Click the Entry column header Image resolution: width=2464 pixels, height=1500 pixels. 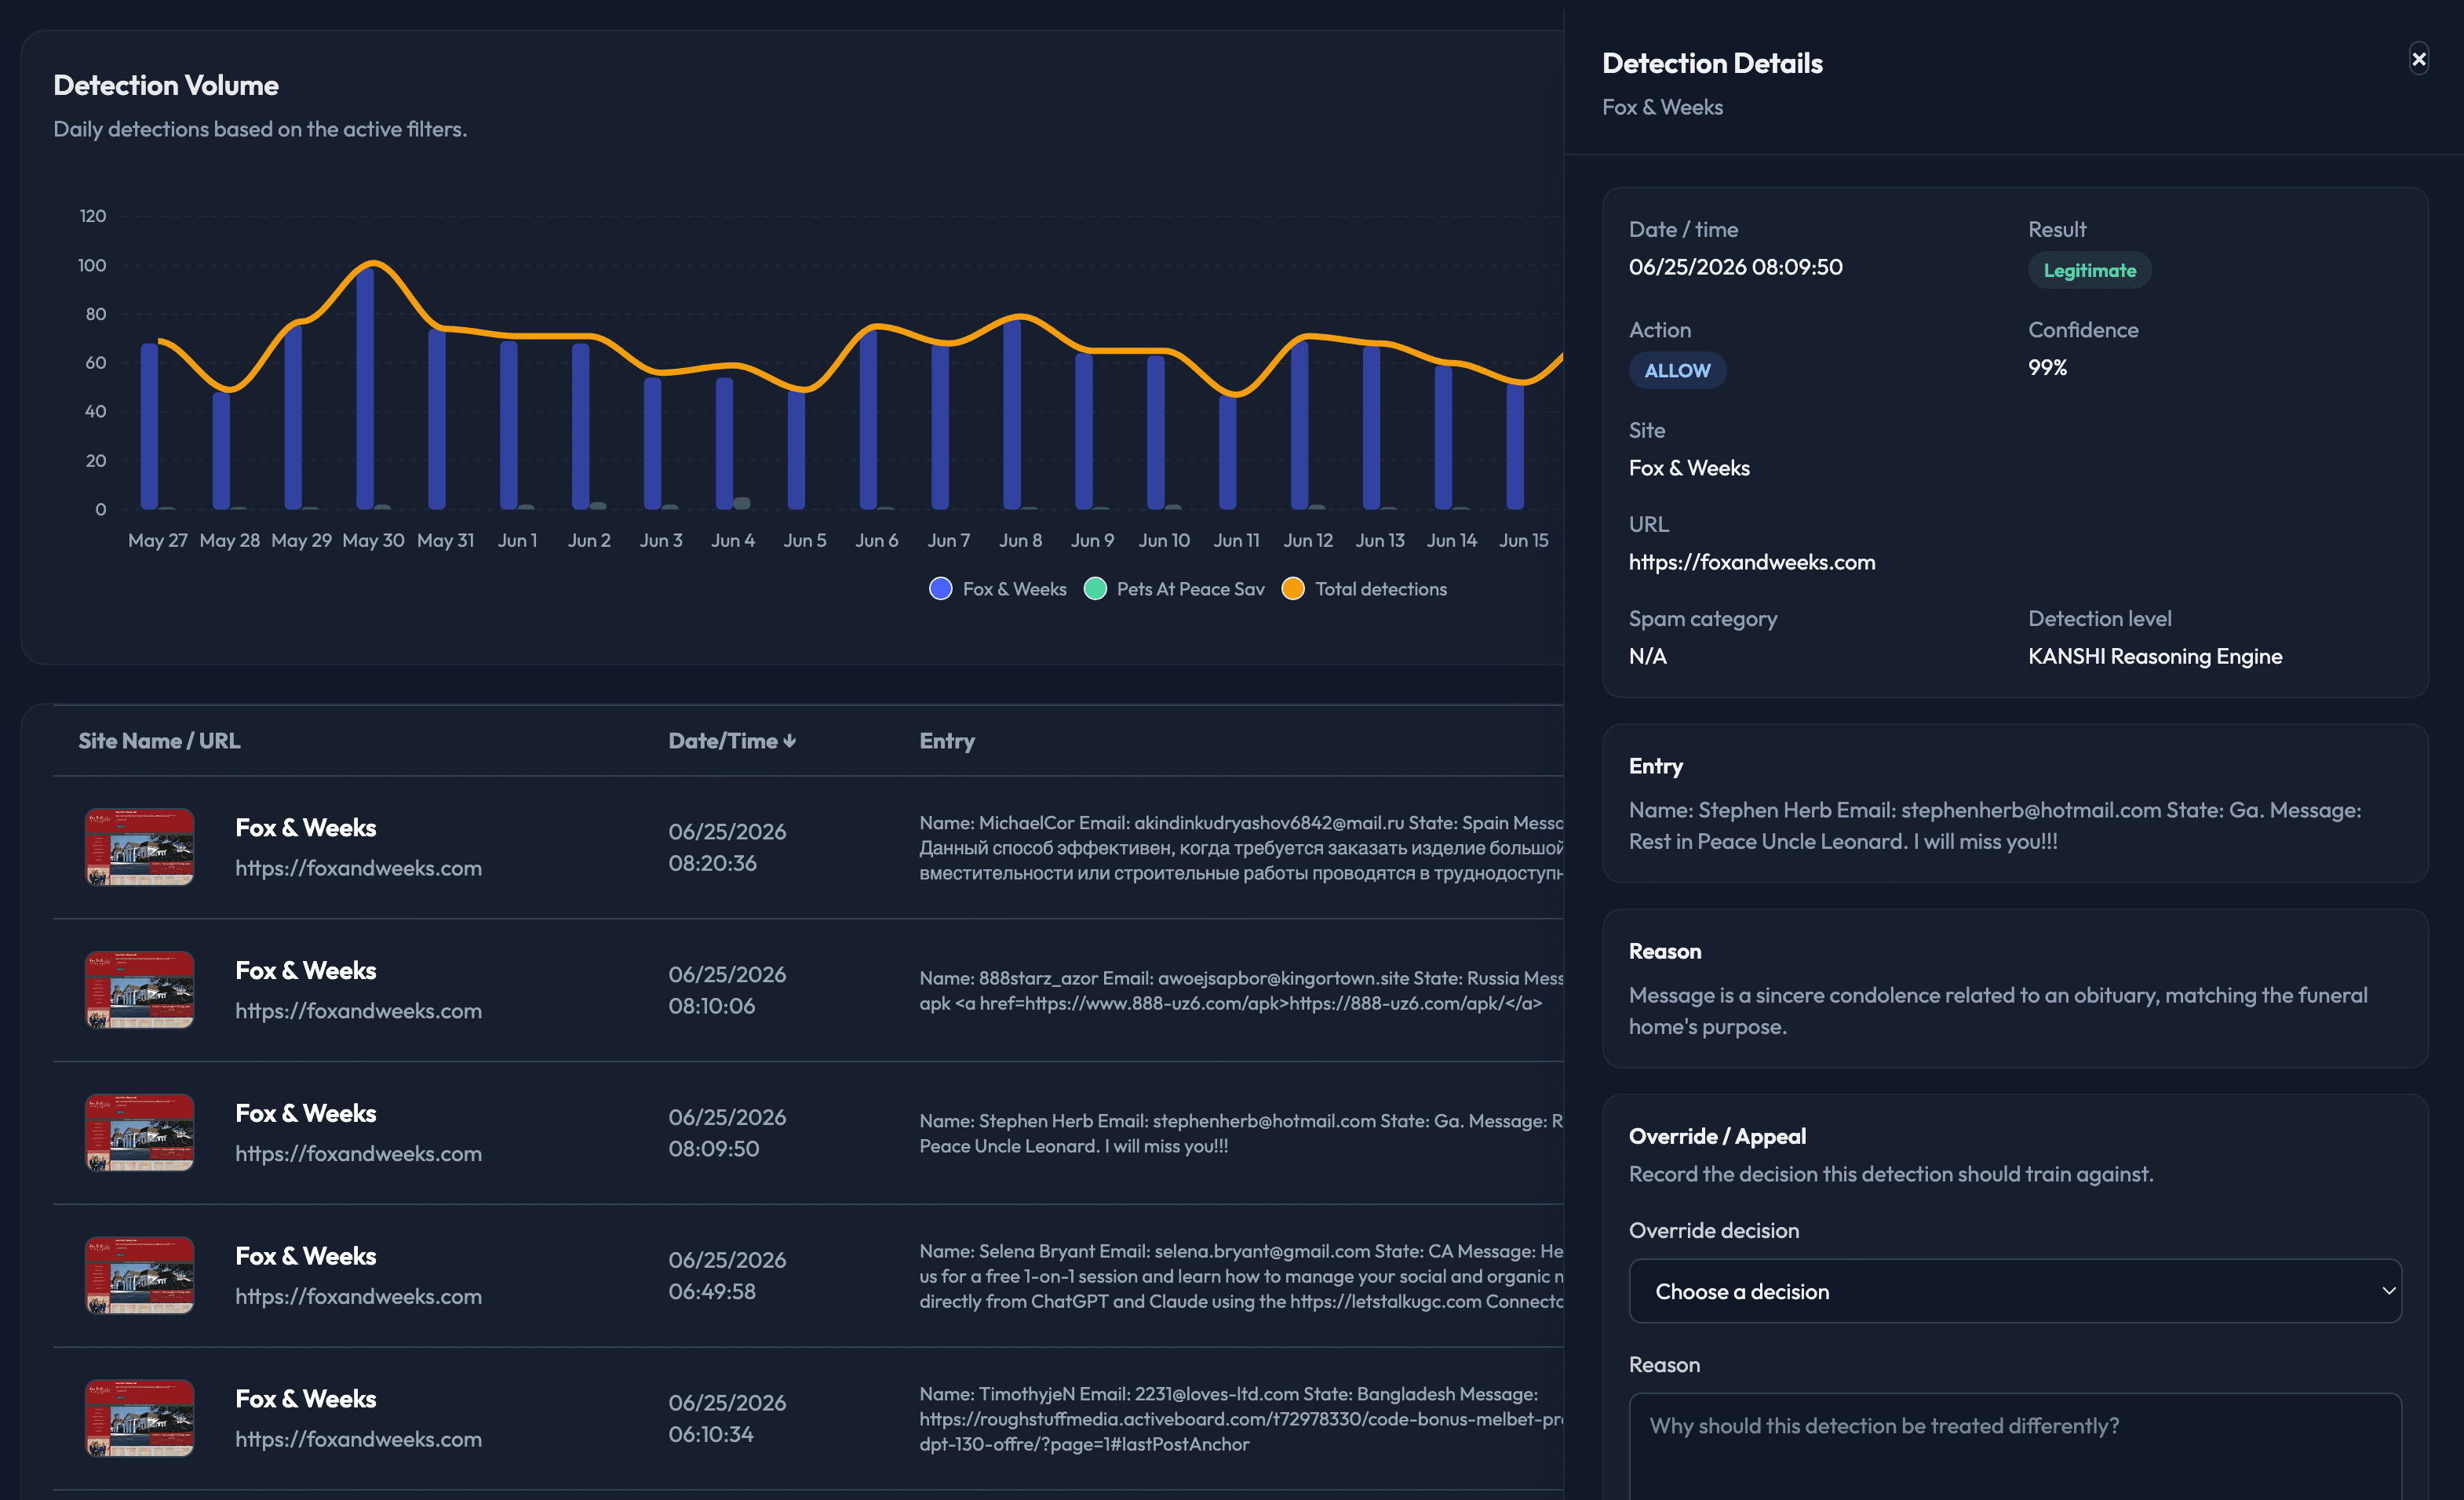pos(947,741)
